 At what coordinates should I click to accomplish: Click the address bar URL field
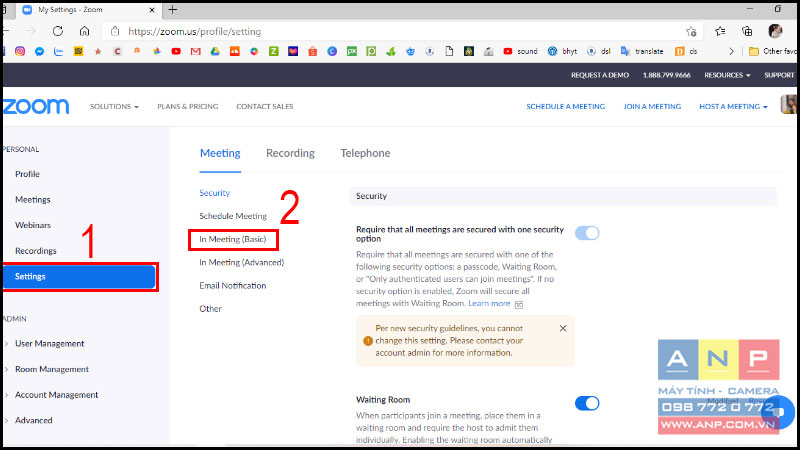pos(403,32)
